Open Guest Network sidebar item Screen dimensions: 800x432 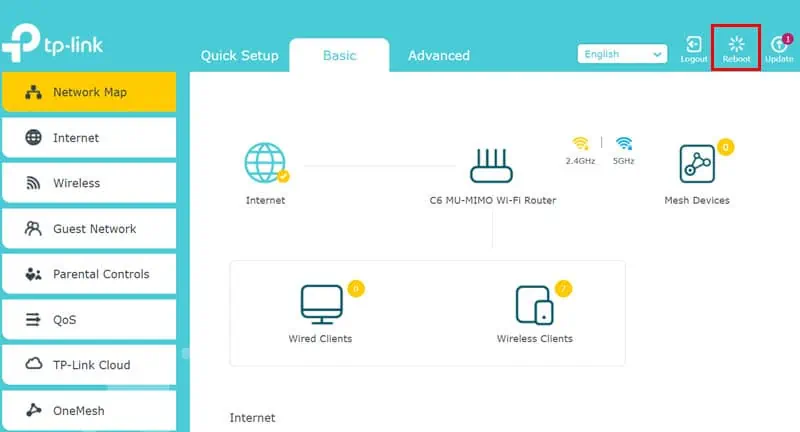[89, 228]
